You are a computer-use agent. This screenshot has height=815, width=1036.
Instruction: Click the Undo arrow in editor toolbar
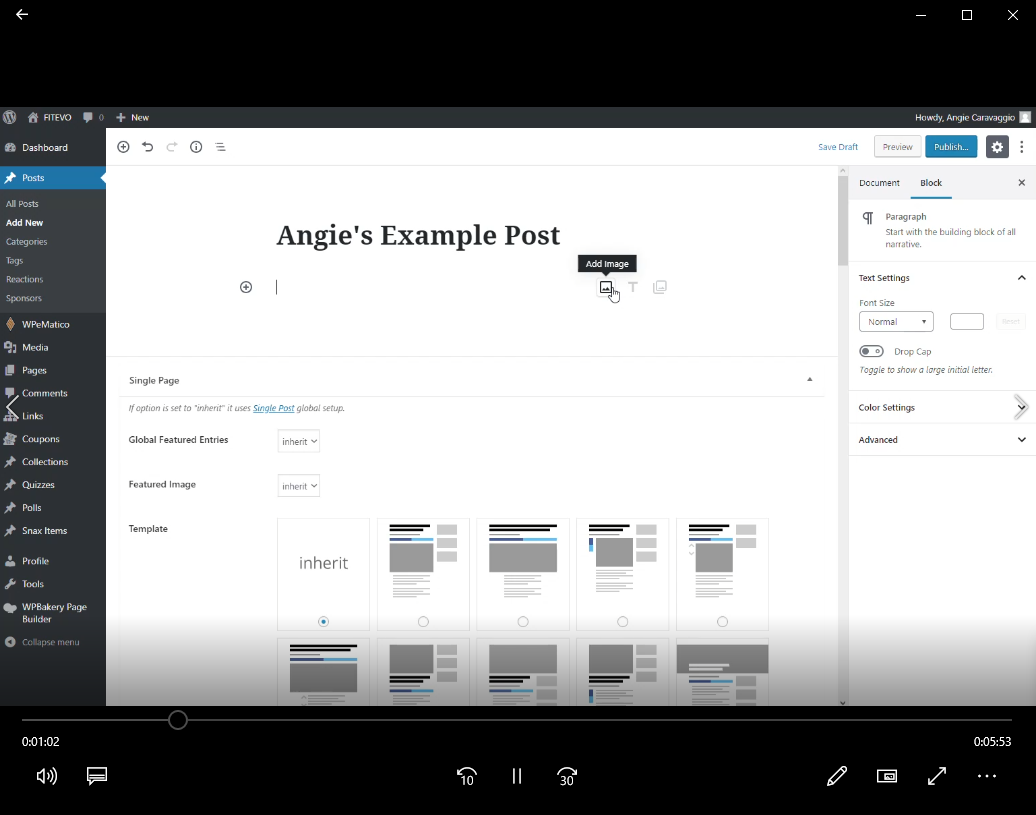[148, 147]
